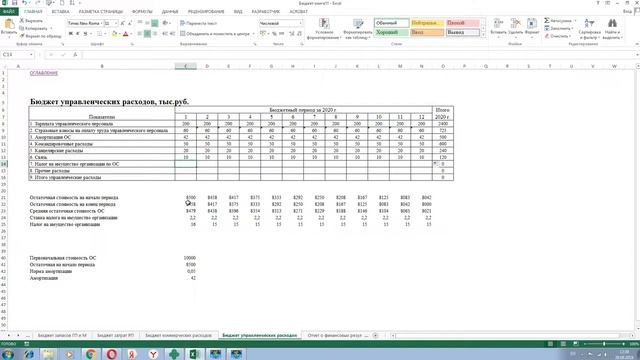This screenshot has width=640, height=360.
Task: Select the Обычный cell style
Action: click(x=391, y=23)
